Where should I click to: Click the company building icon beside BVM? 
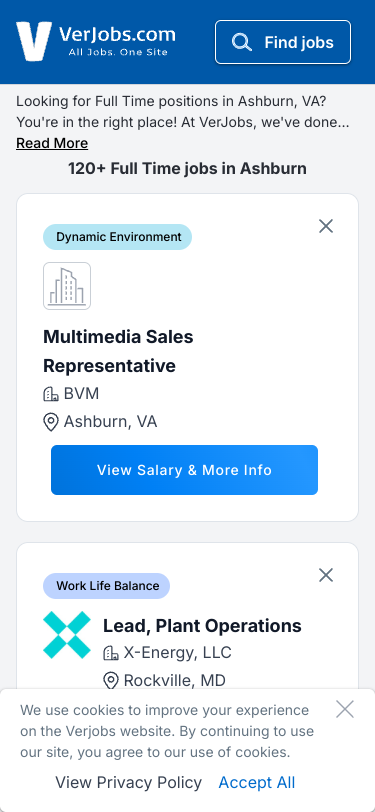click(x=50, y=394)
